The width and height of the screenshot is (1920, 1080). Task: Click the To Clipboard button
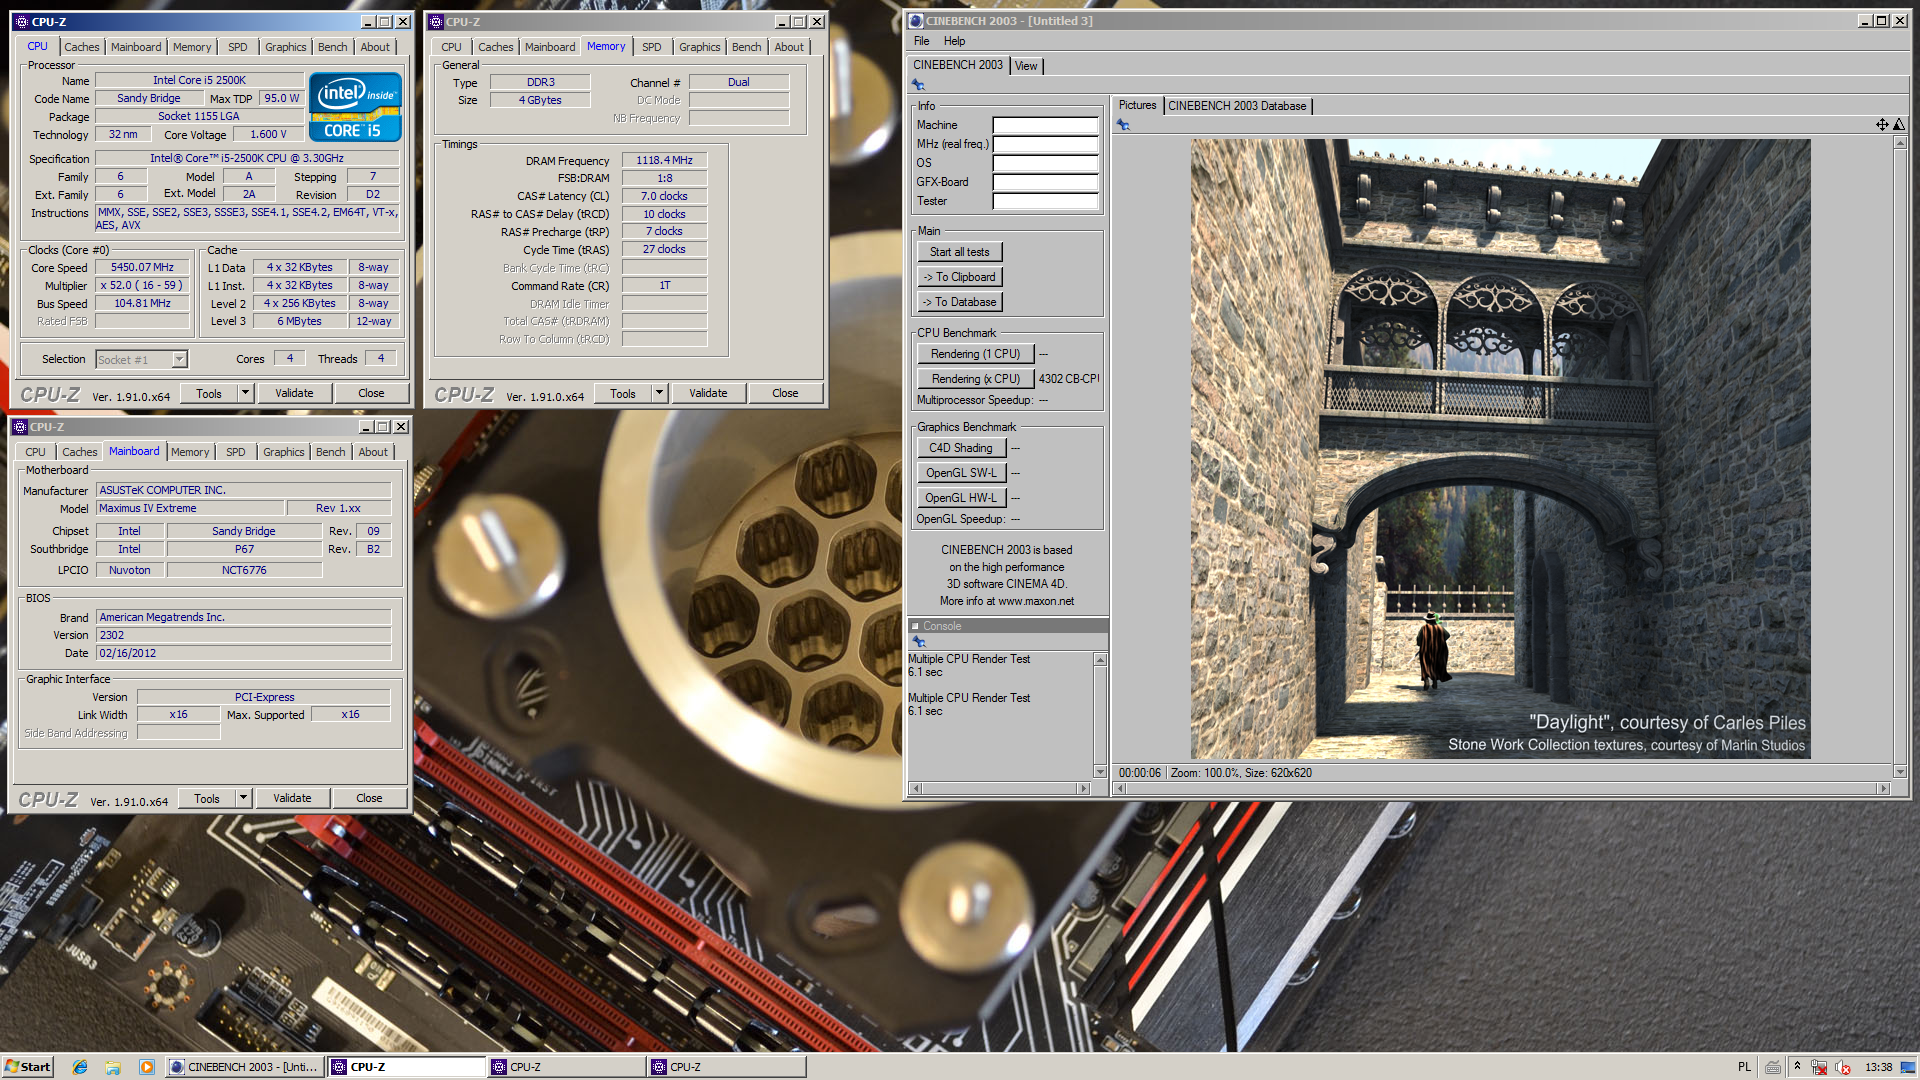(x=960, y=277)
